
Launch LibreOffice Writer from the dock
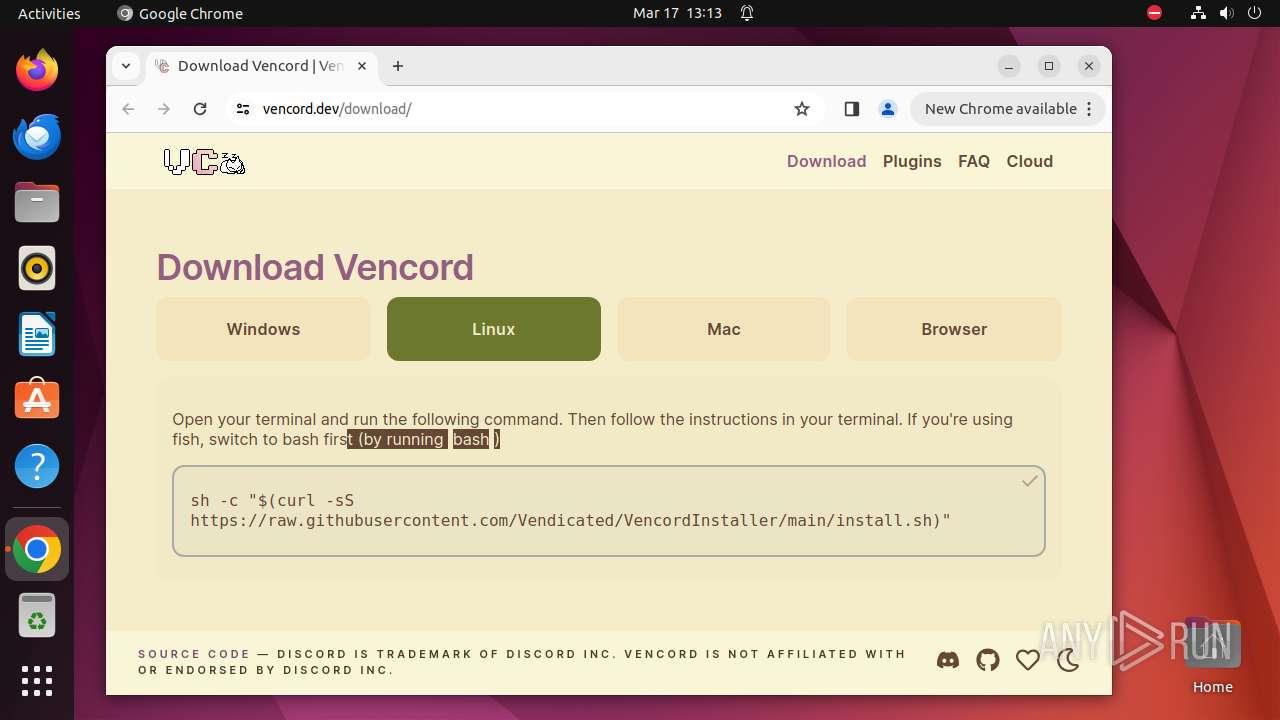tap(37, 334)
